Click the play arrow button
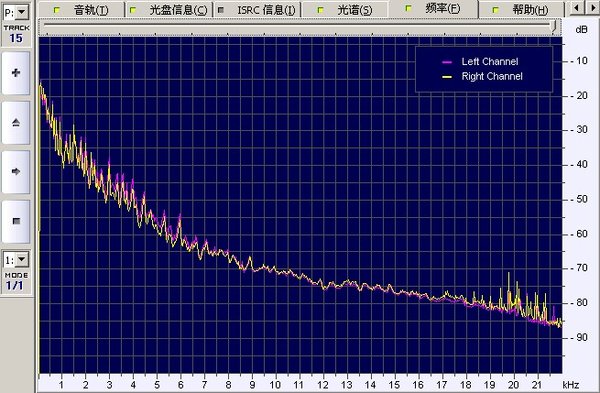The width and height of the screenshot is (600, 393). (x=16, y=171)
